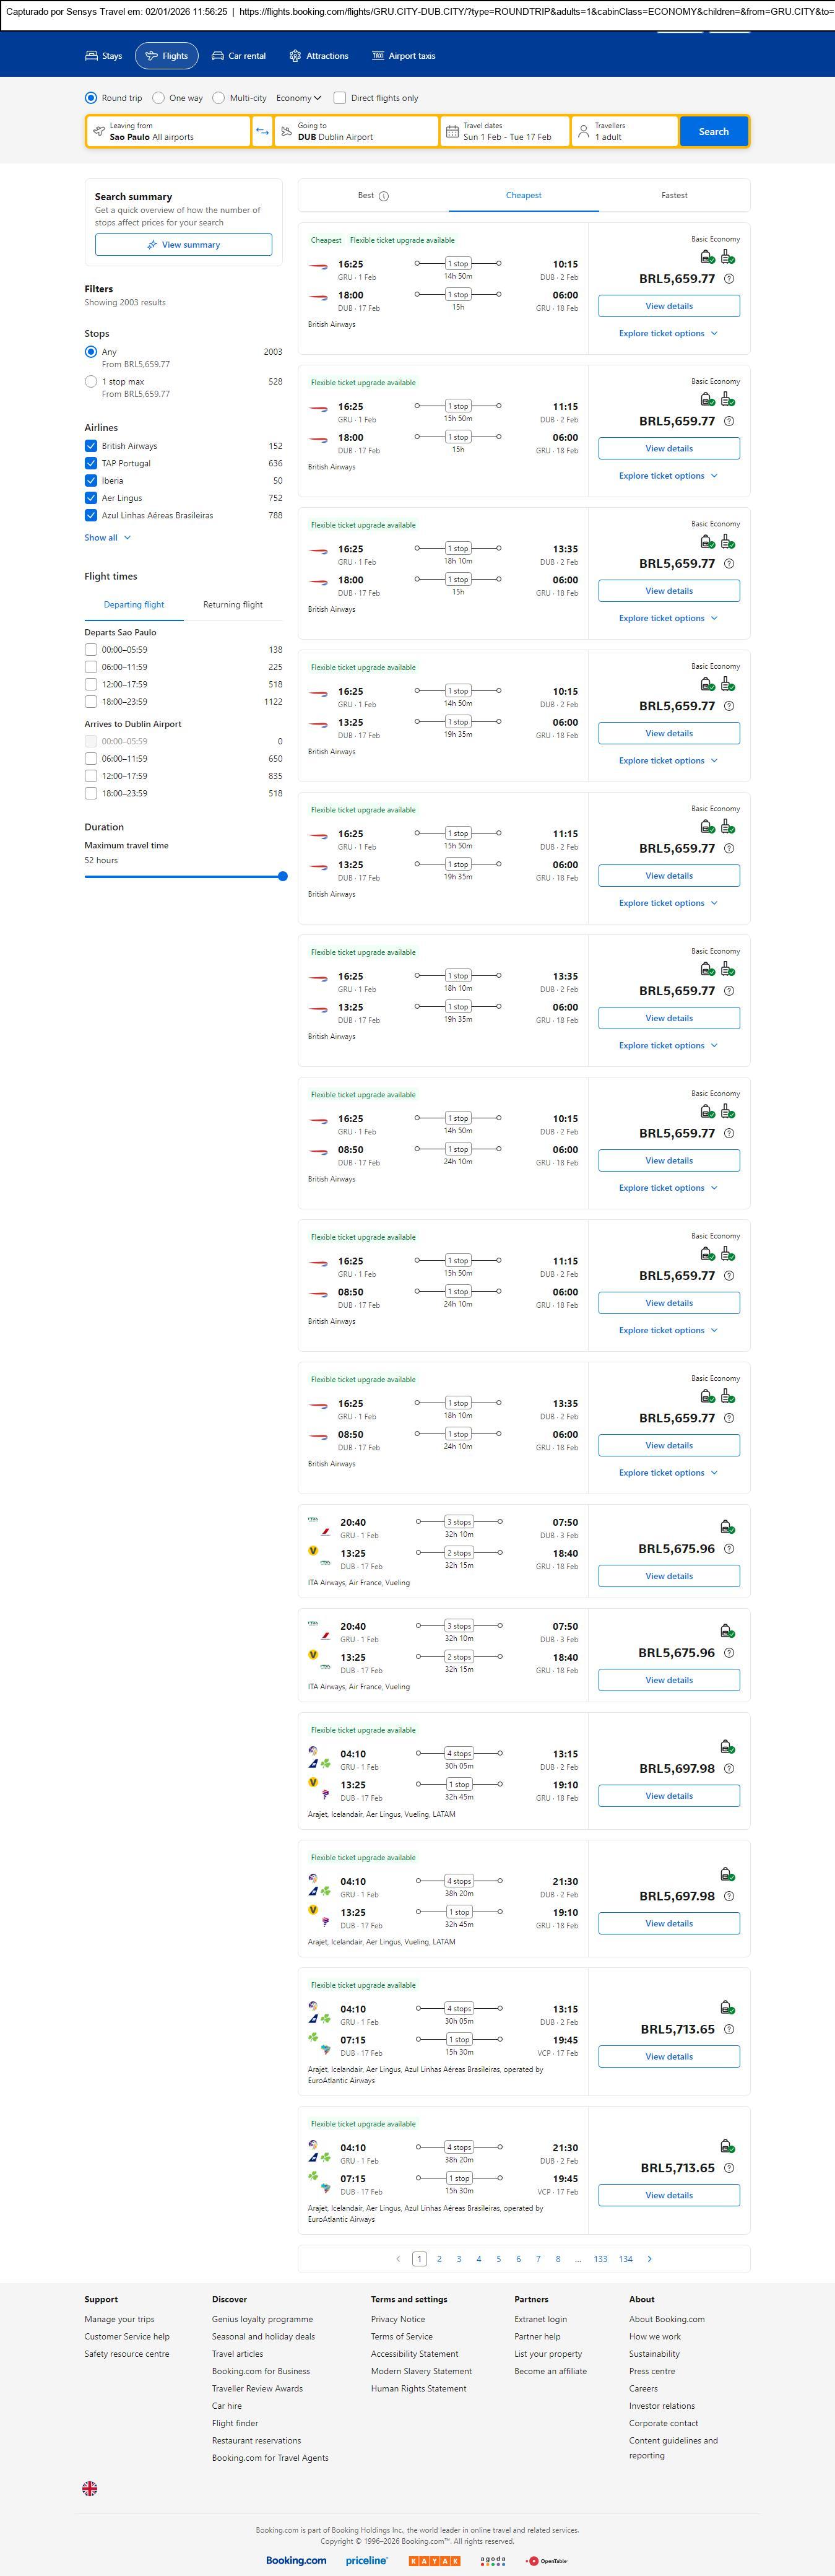Click the price help icon on first flight result
This screenshot has width=835, height=2576.
[x=729, y=279]
